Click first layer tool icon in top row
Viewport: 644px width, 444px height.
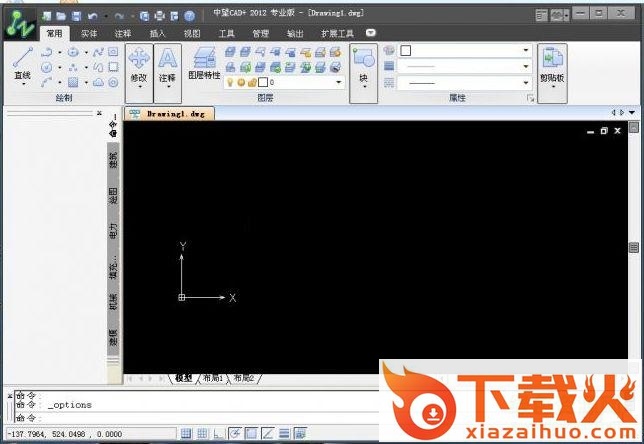(x=230, y=52)
